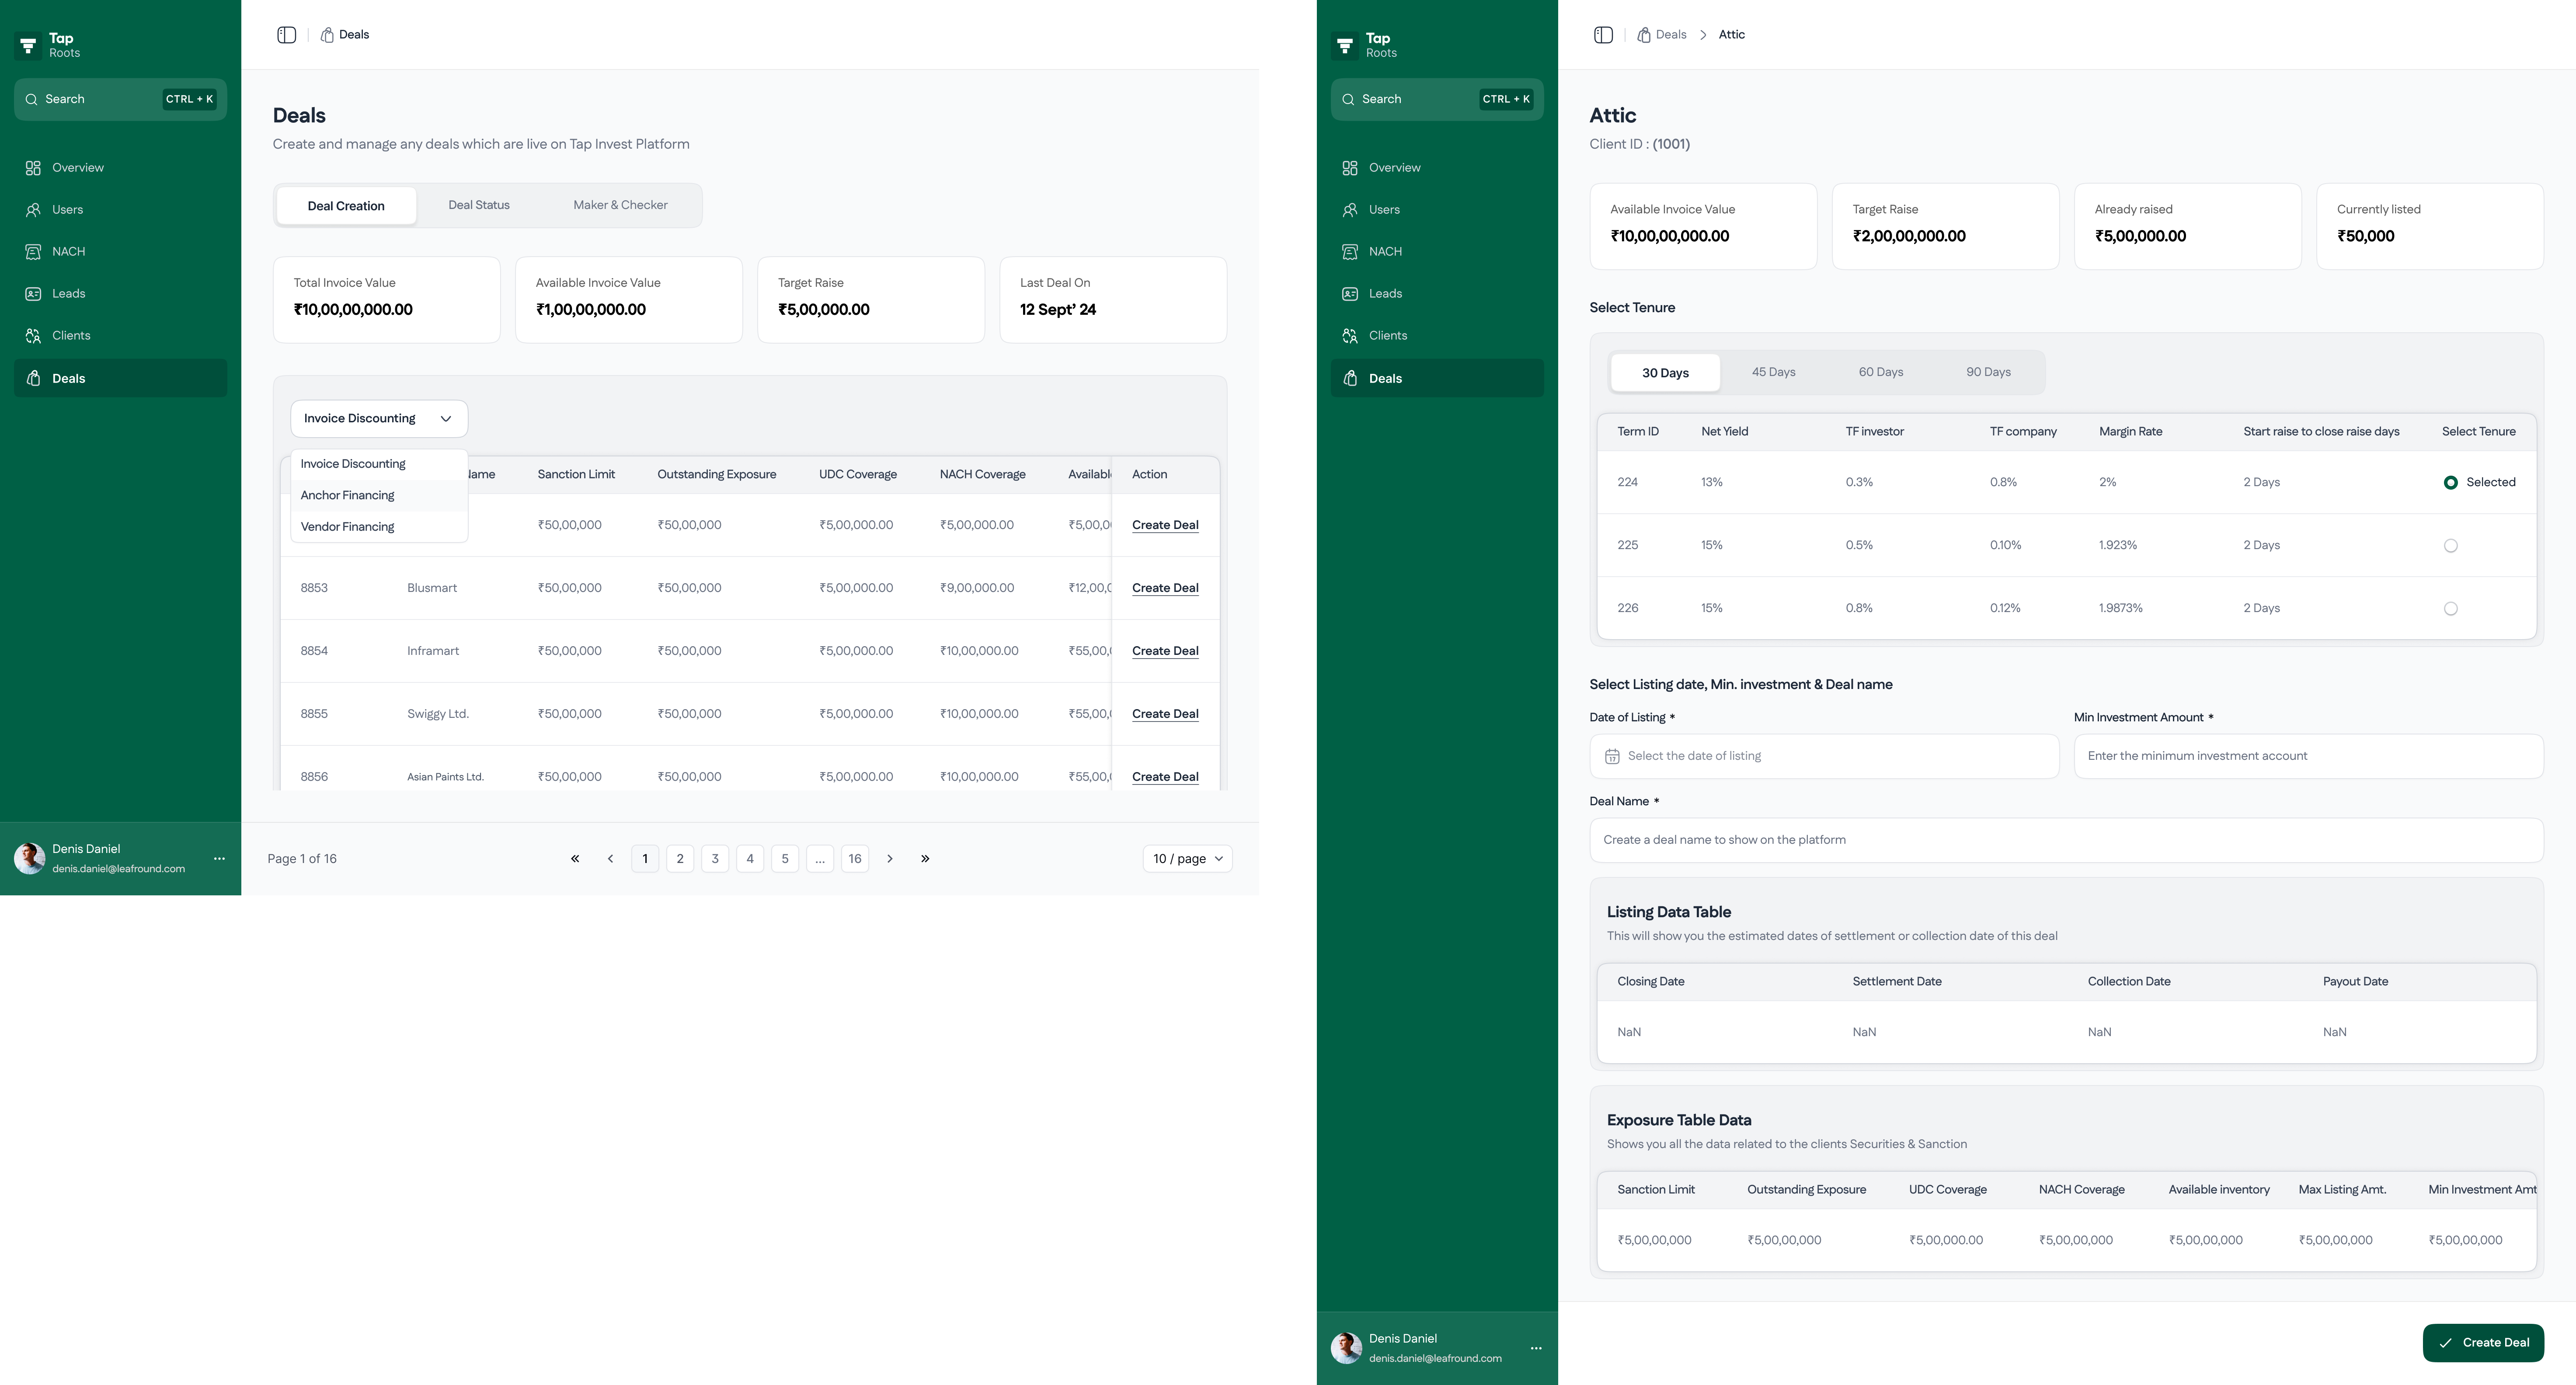Switch to Maker & Checker tab
Viewport: 2576px width, 1385px height.
(x=620, y=205)
